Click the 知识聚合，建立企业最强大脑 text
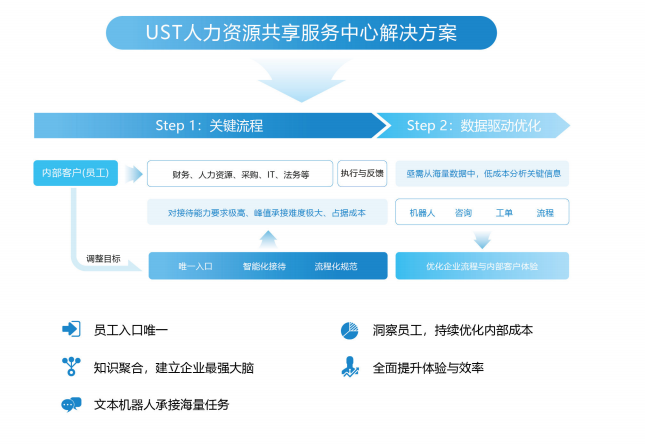Screen dimensions: 645x444 click(174, 367)
